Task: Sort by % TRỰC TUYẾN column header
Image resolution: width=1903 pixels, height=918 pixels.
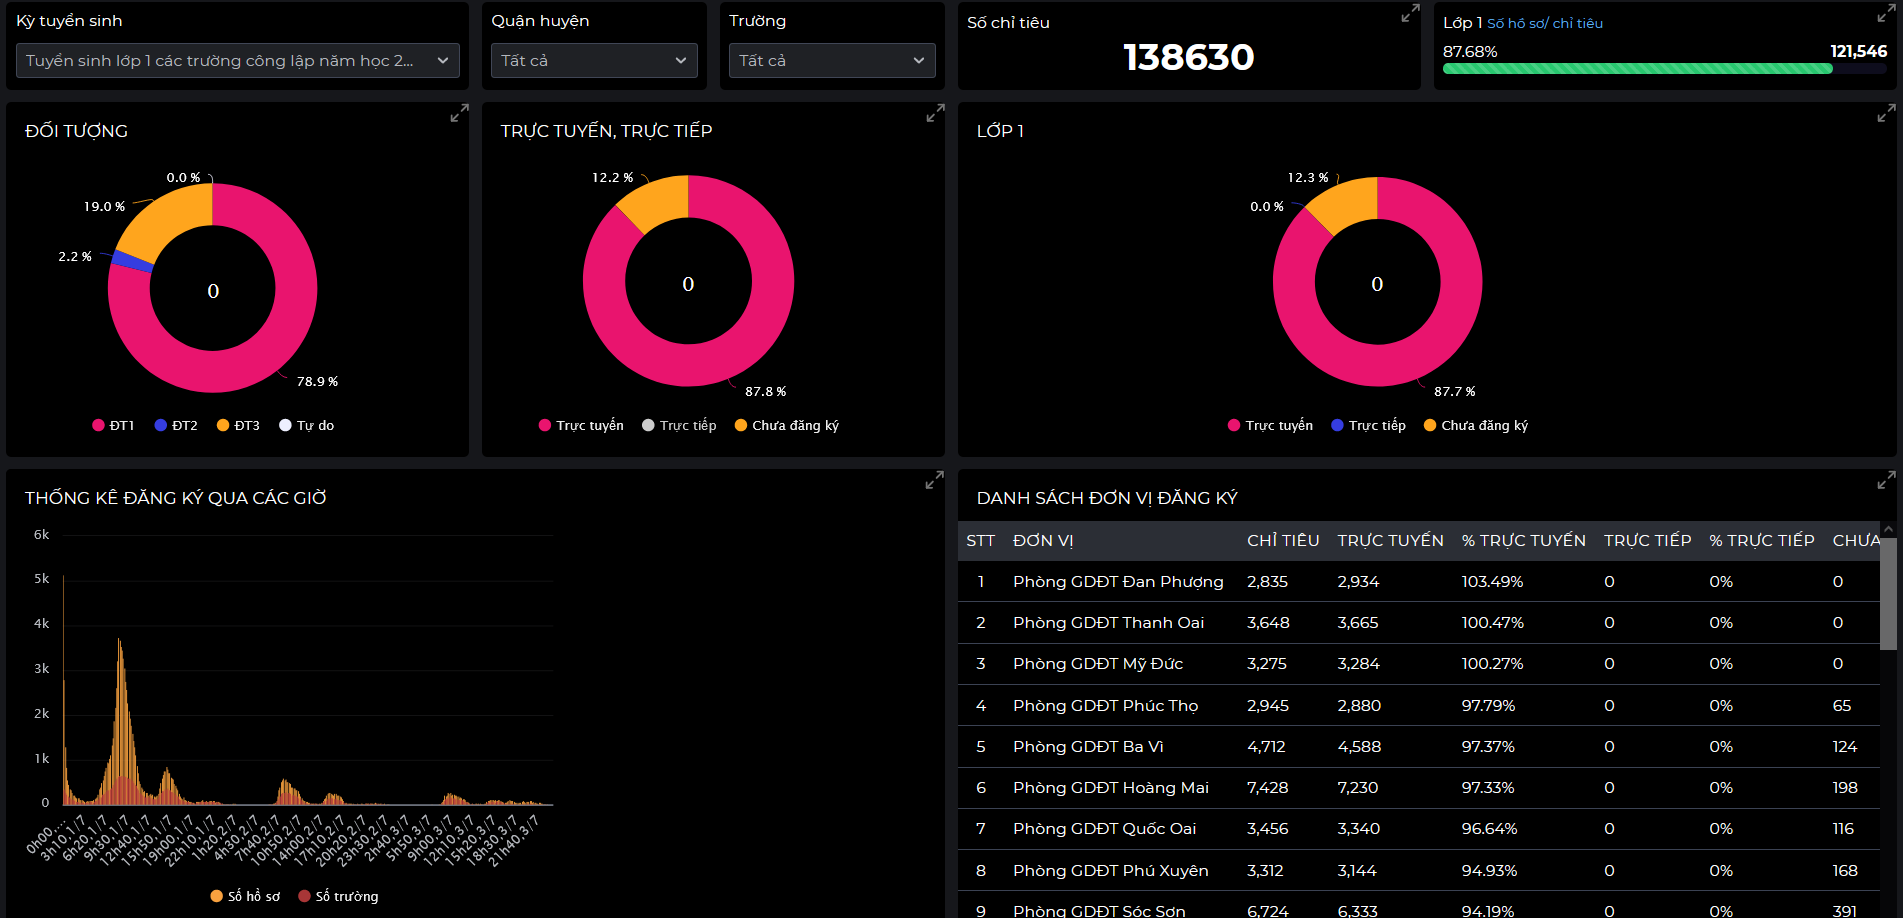Action: (1523, 540)
